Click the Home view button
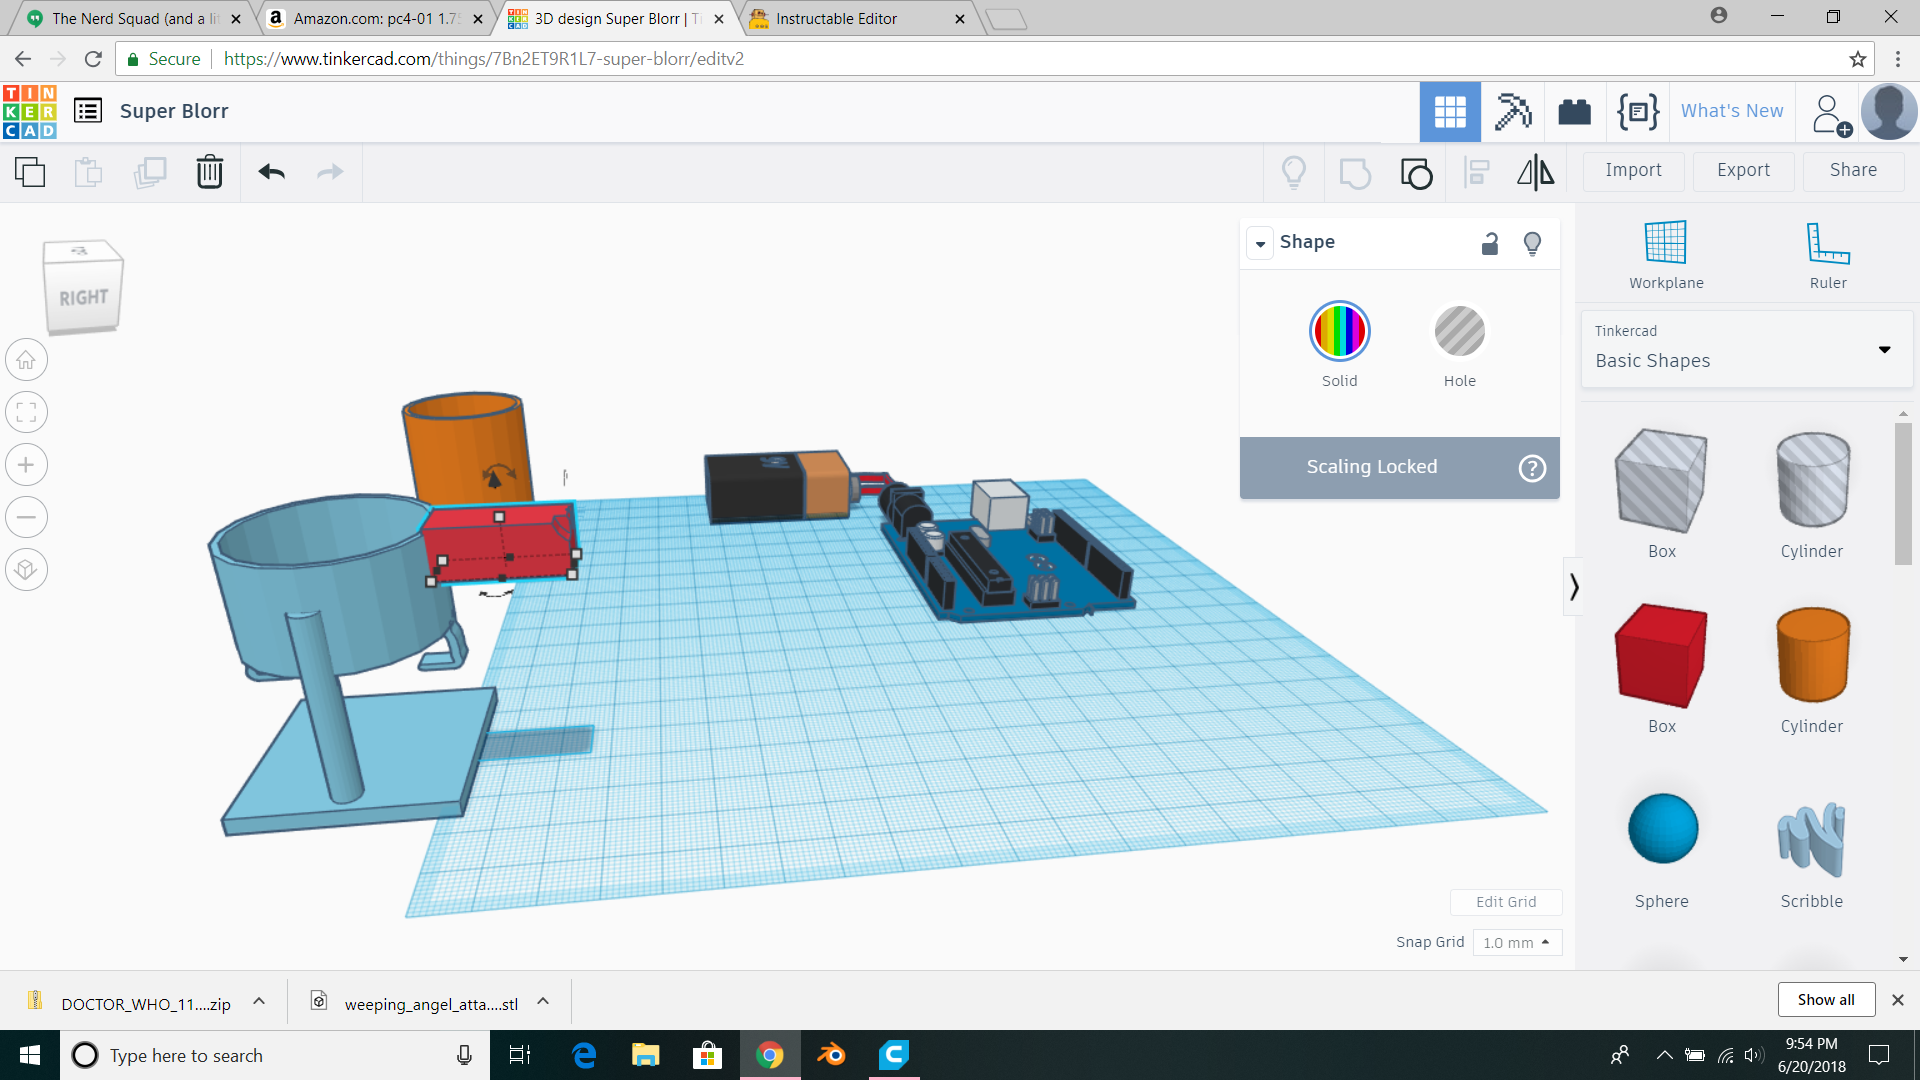Screen dimensions: 1920x1080 tap(27, 360)
